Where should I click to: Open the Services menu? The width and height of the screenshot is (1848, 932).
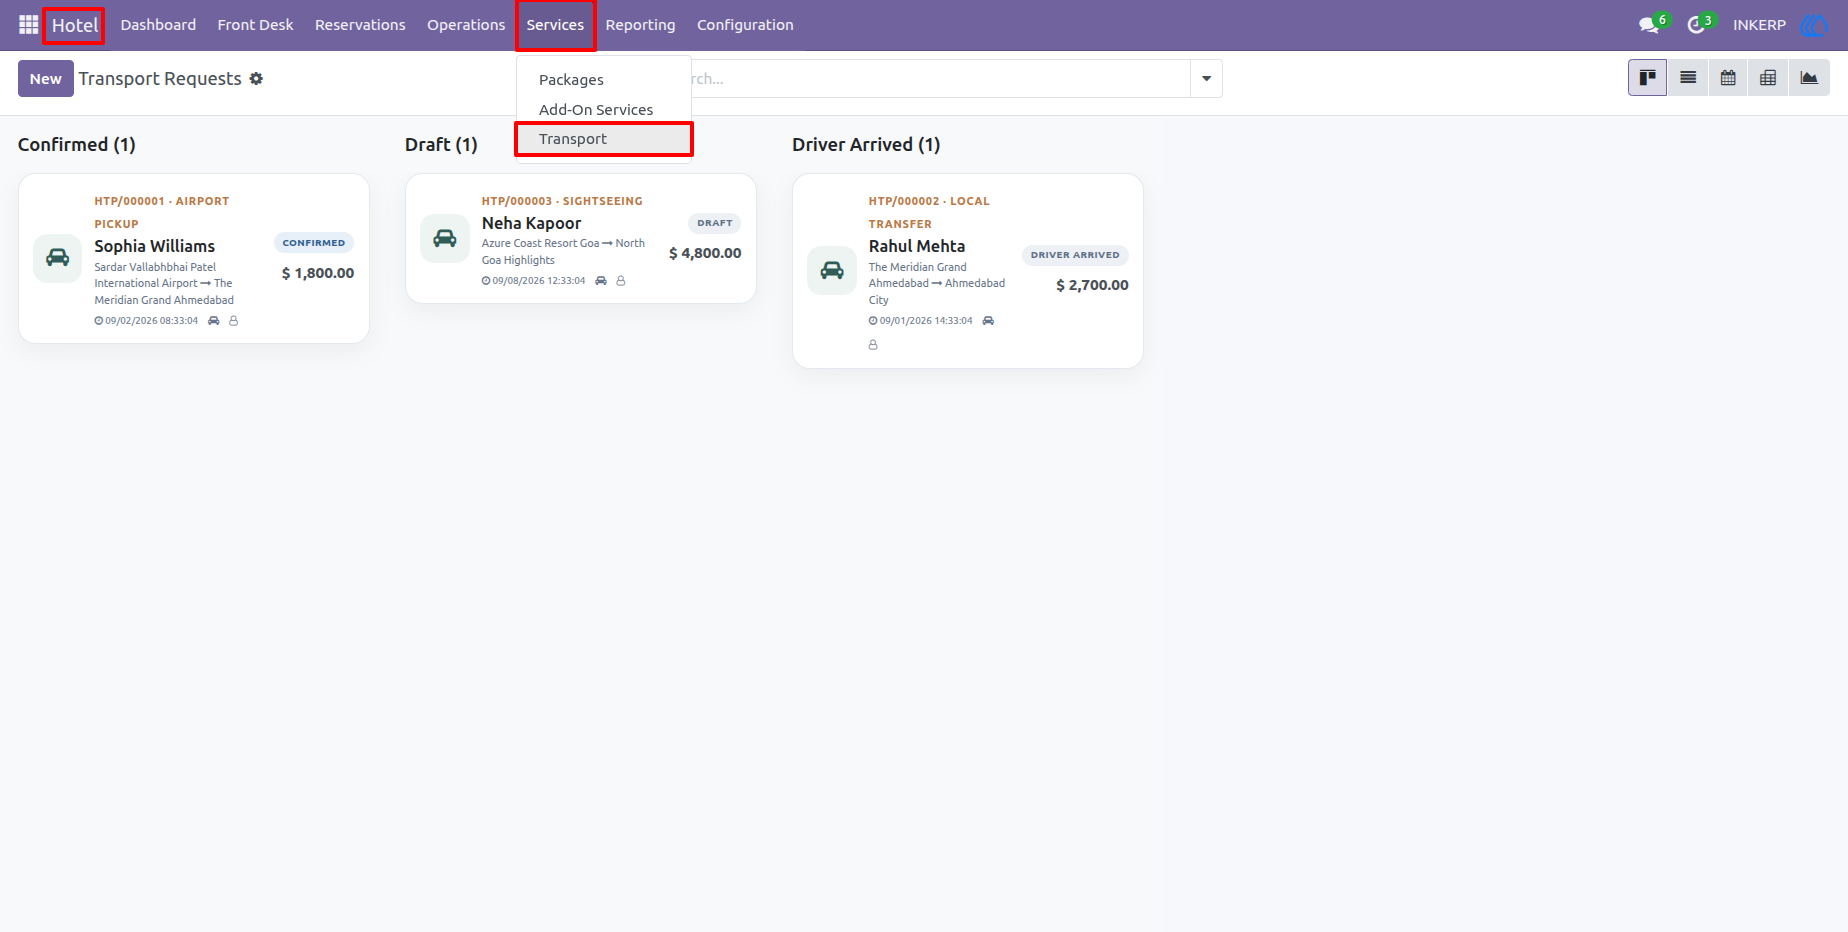[x=555, y=25]
